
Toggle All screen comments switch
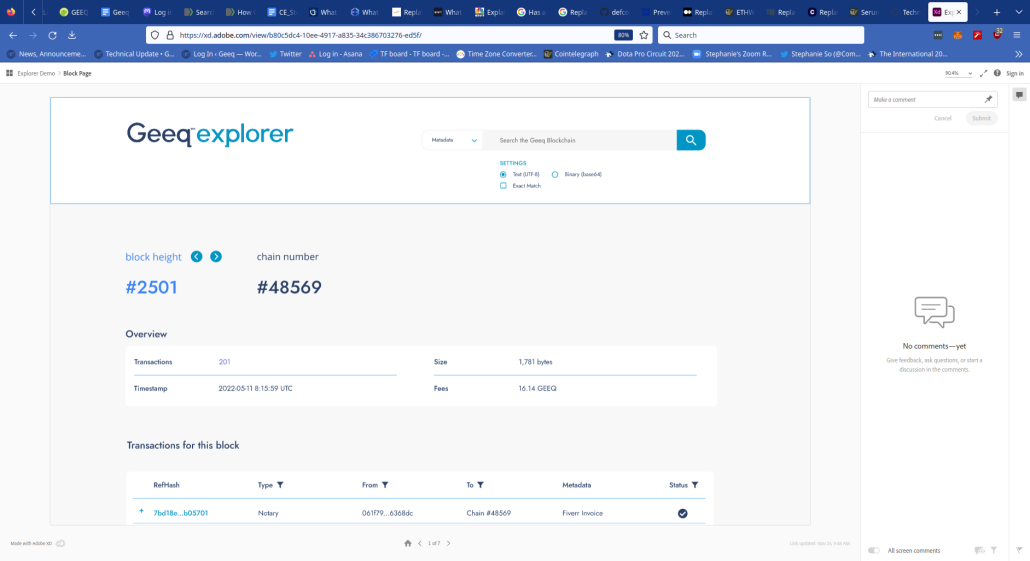pos(874,550)
